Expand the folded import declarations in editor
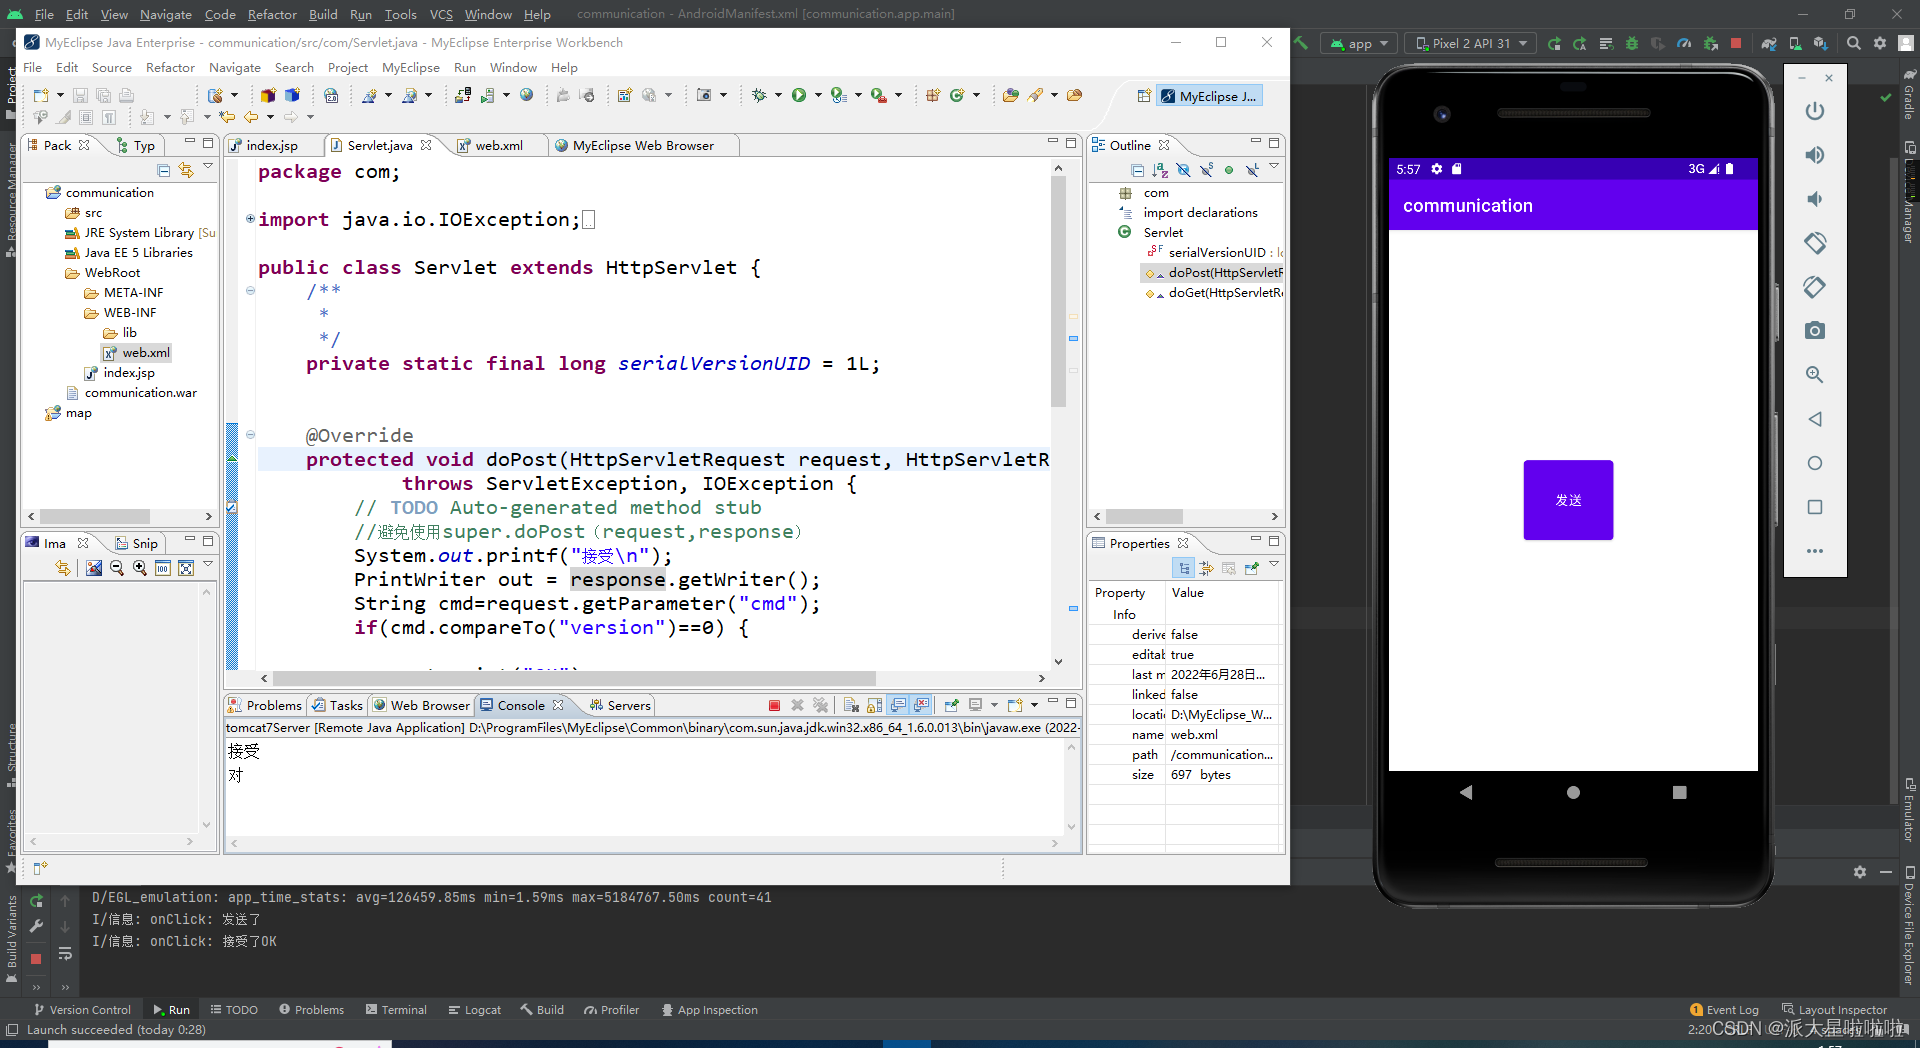The height and width of the screenshot is (1048, 1920). pos(250,219)
